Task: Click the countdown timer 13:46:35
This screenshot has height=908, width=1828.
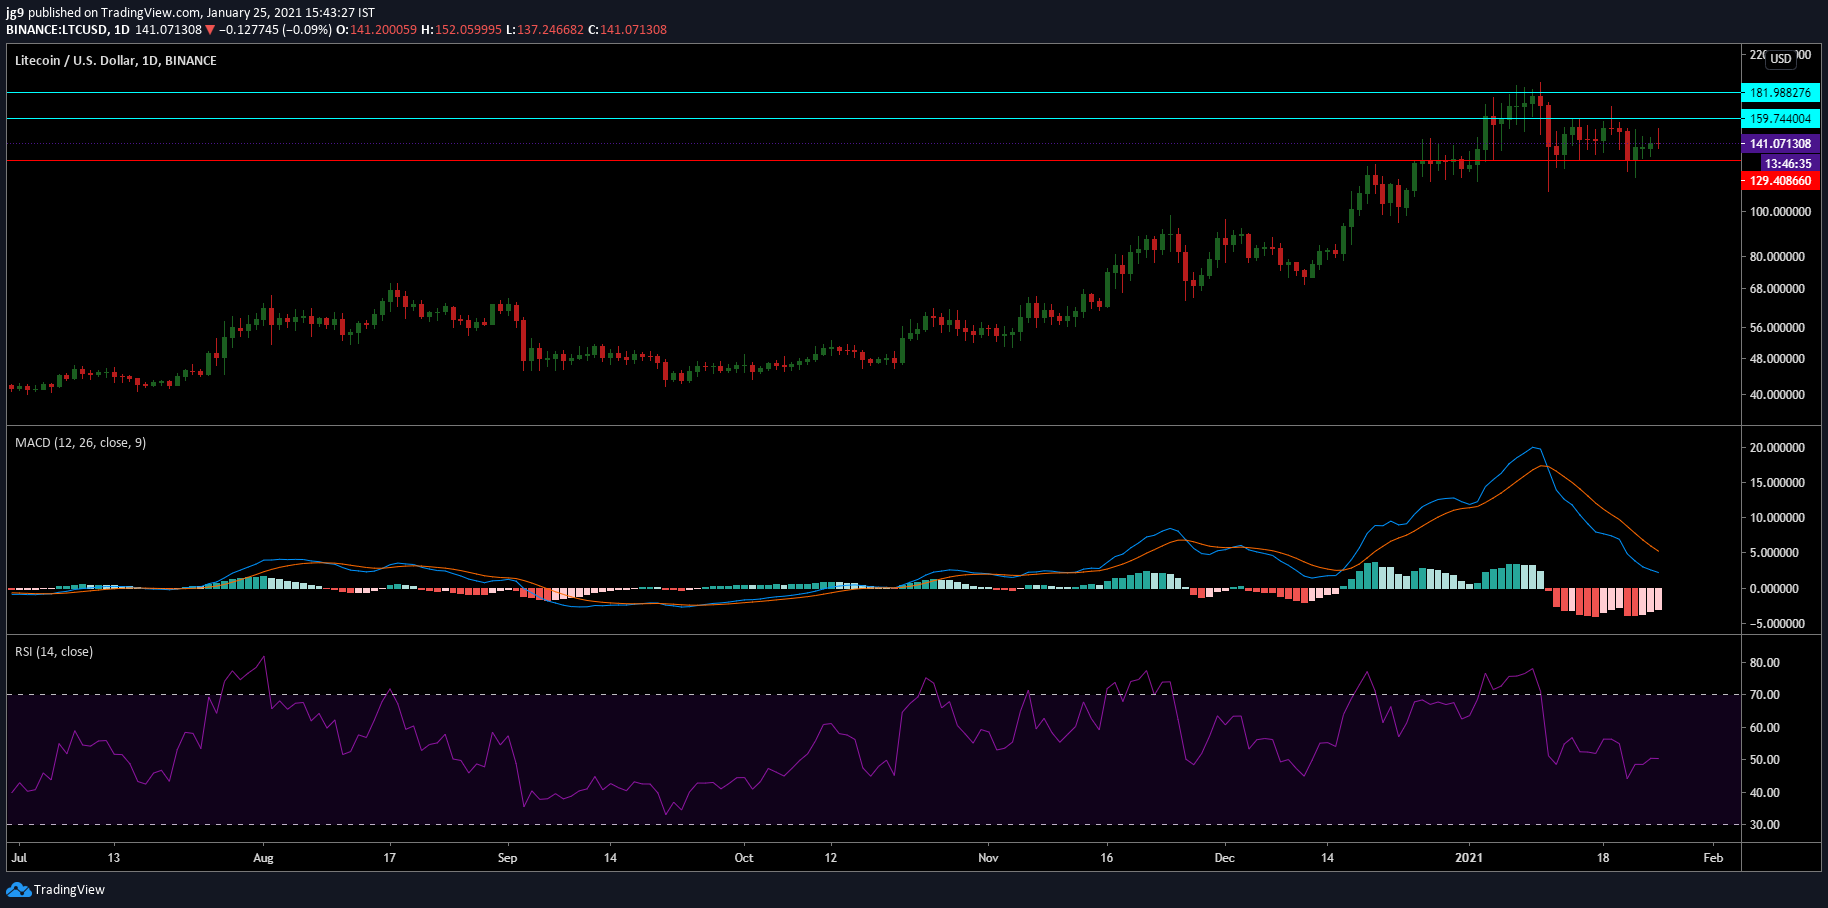Action: pos(1788,164)
